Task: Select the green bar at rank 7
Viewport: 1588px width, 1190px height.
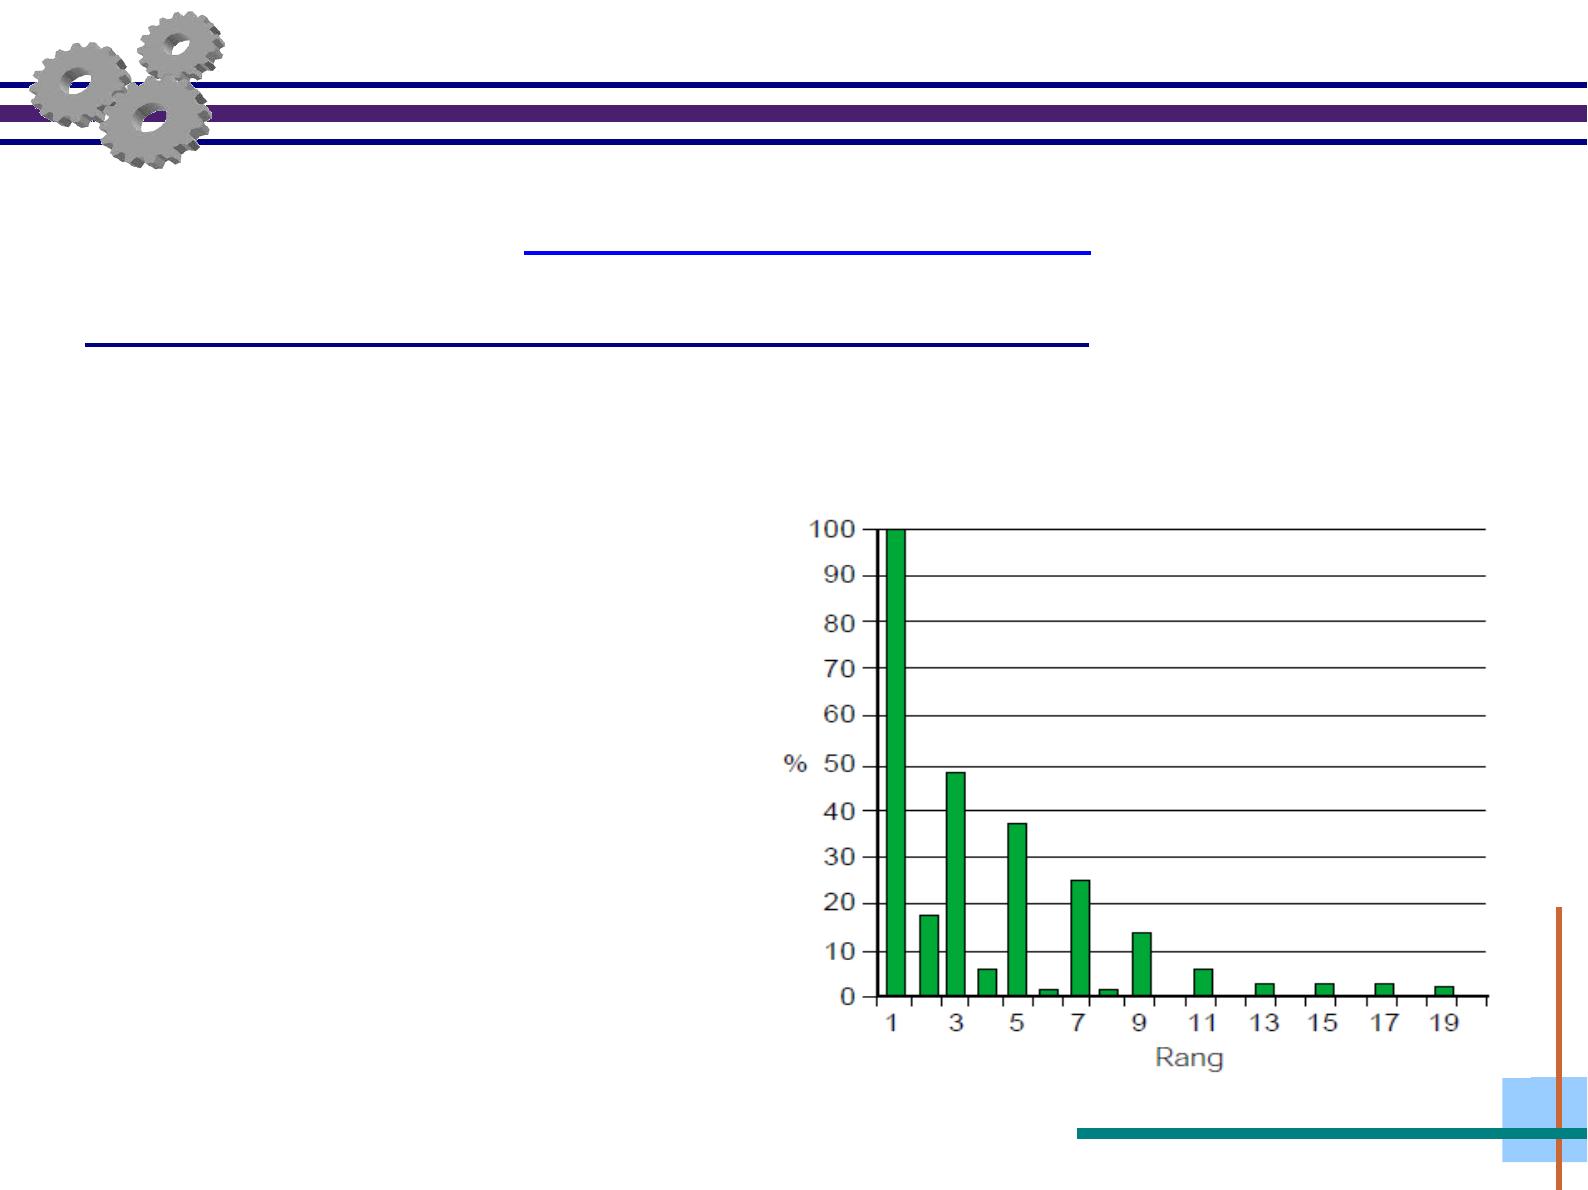Action: pyautogui.click(x=1080, y=938)
